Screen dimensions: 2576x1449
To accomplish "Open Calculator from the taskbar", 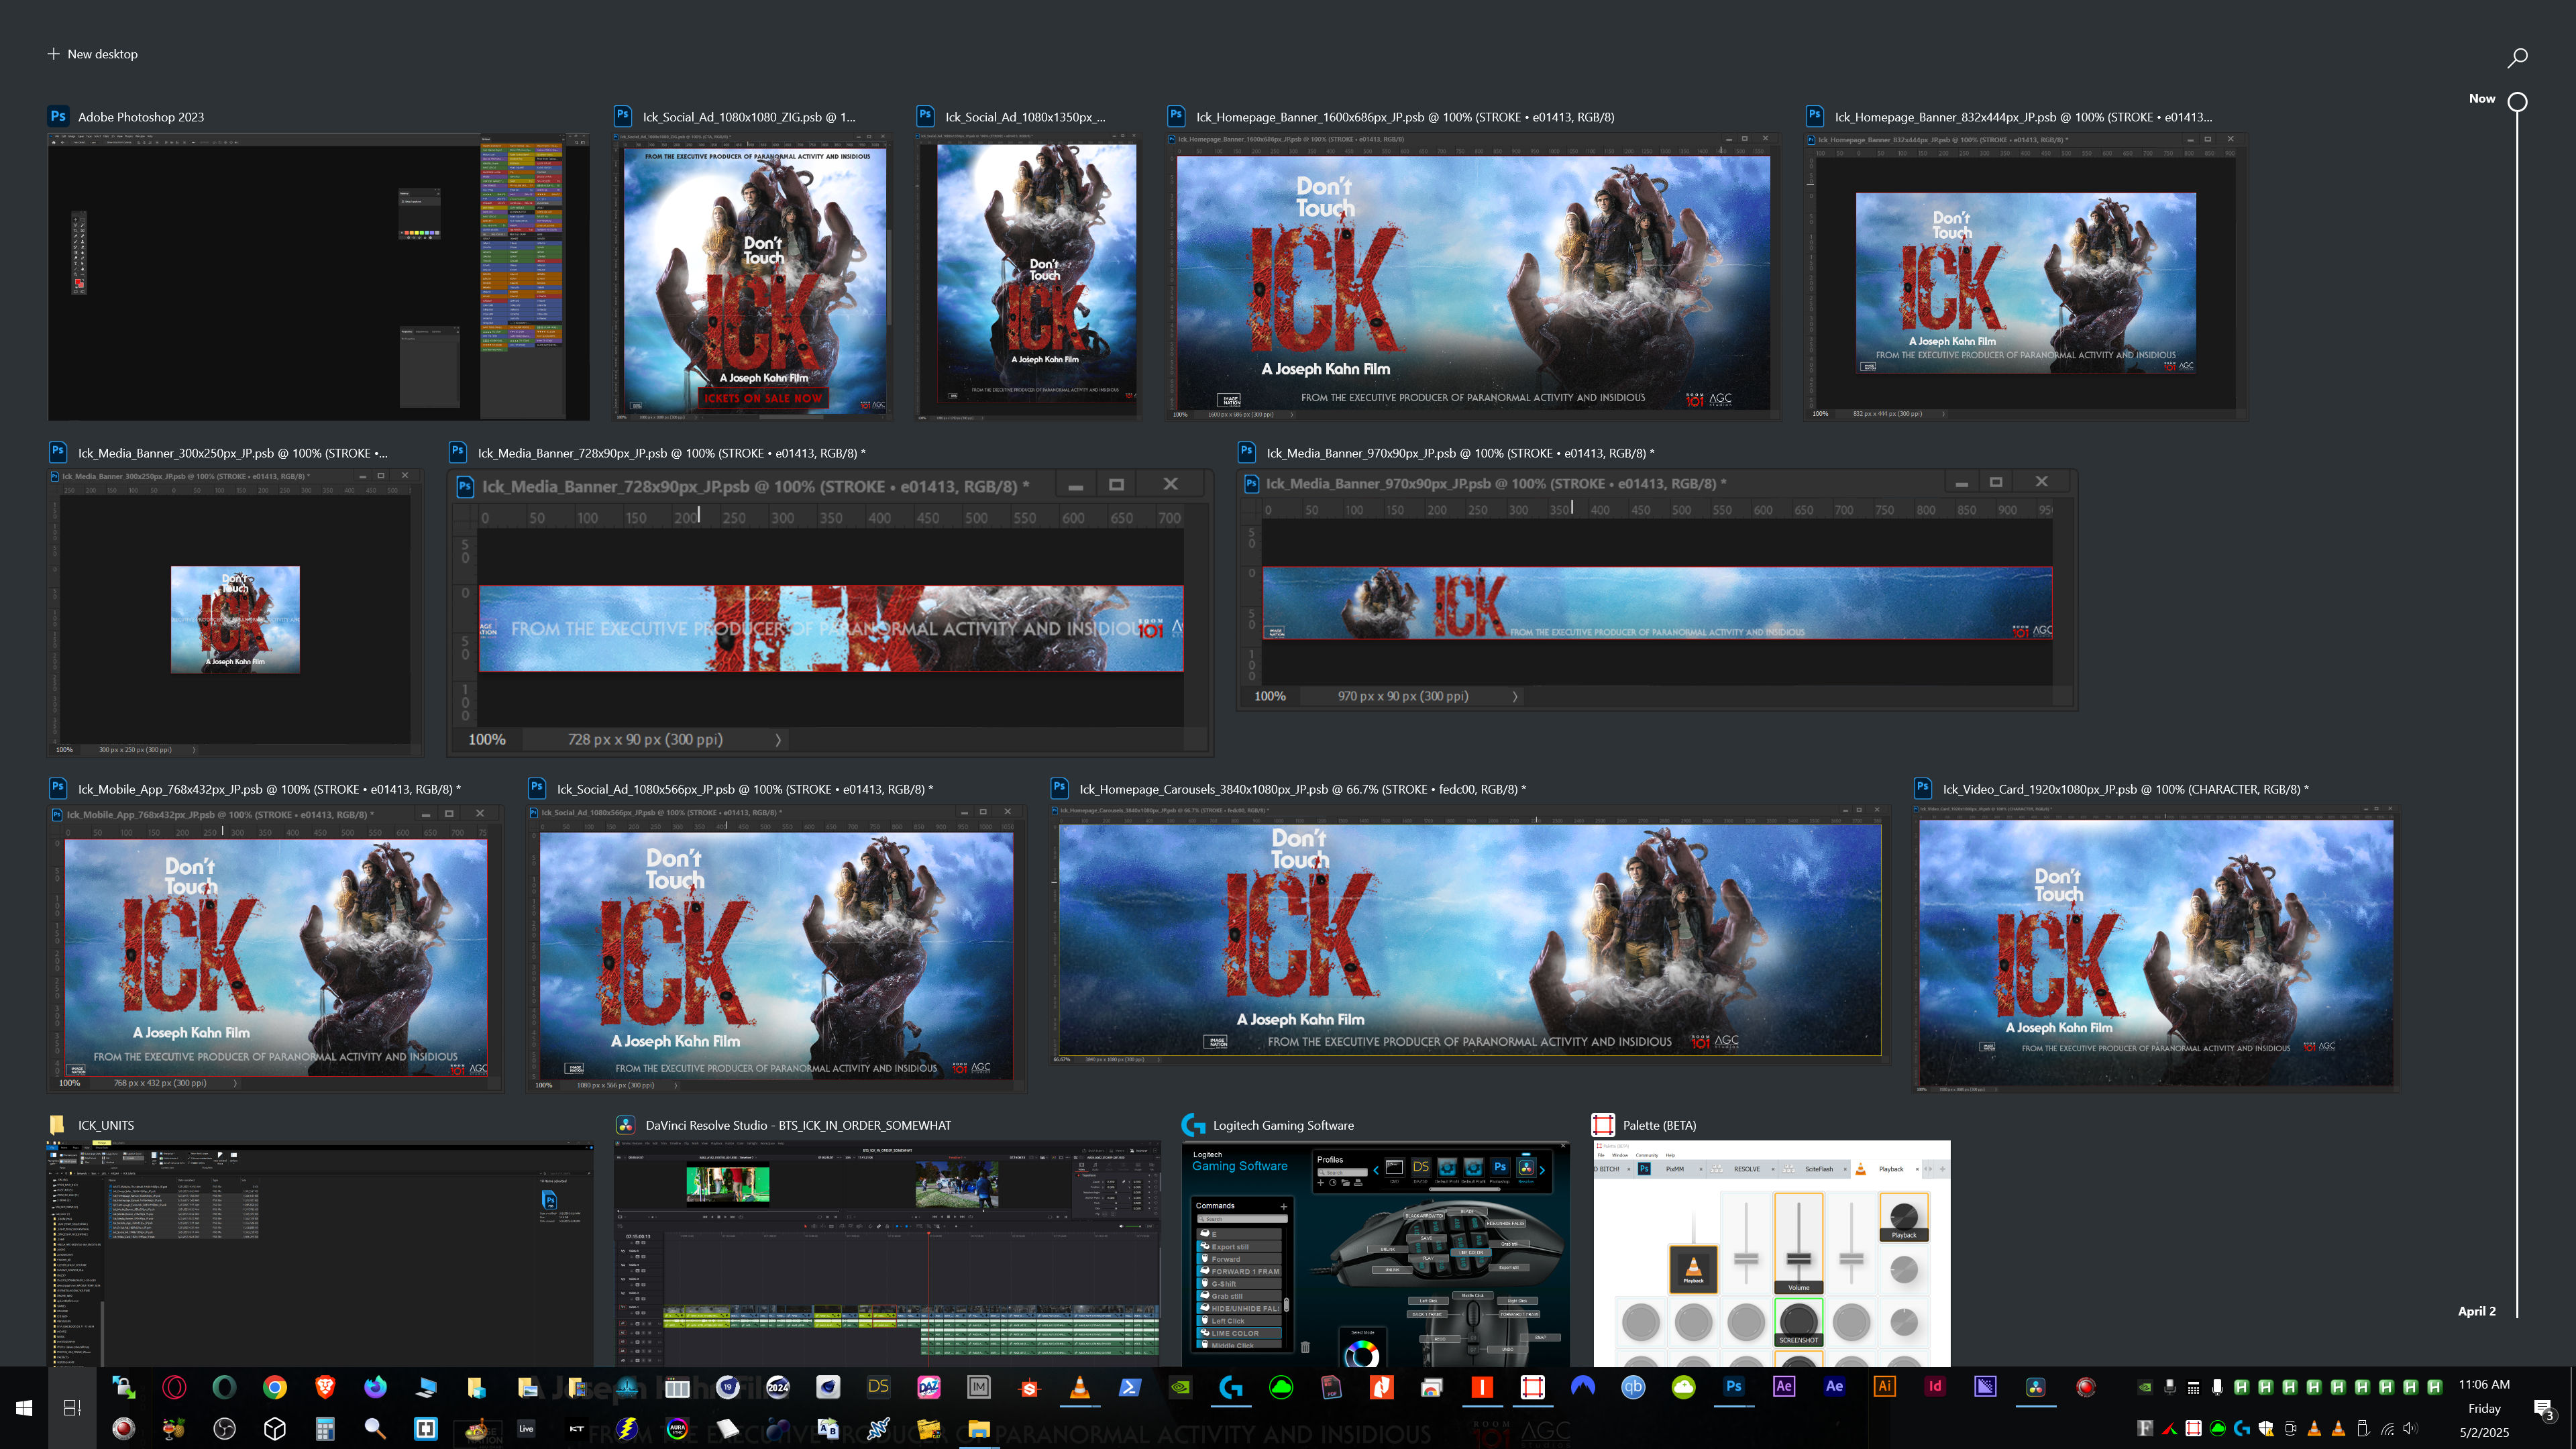I will point(324,1428).
